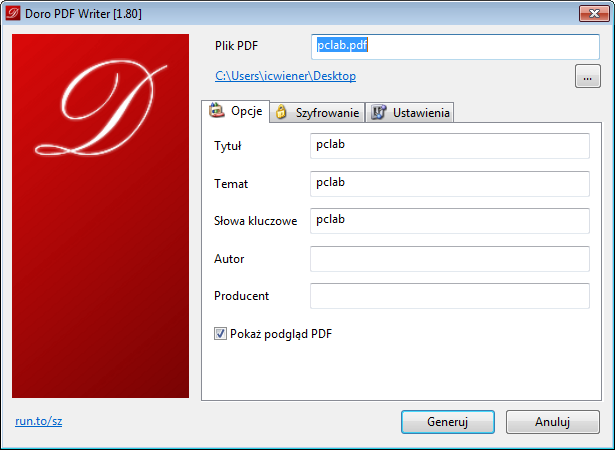Click the empty Autor field
Image resolution: width=615 pixels, height=450 pixels.
449,259
